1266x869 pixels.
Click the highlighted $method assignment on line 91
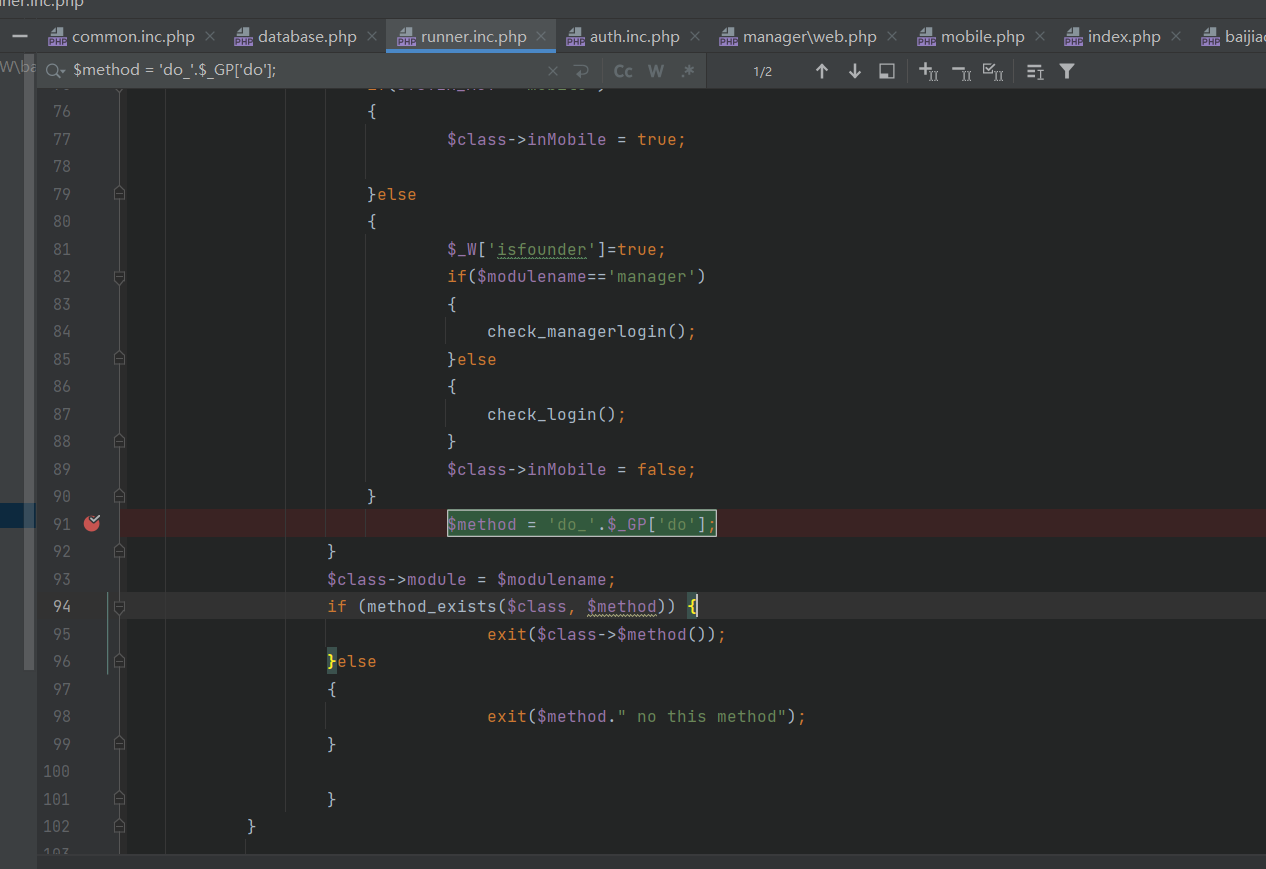coord(582,523)
